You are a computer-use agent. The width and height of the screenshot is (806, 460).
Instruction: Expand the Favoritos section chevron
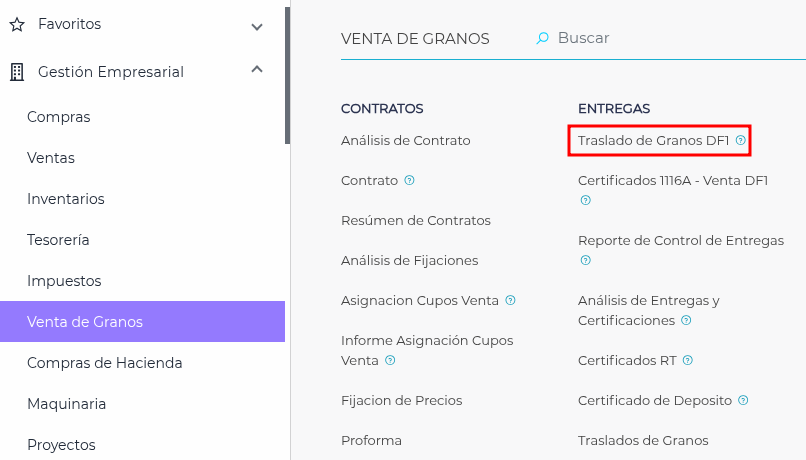[257, 26]
